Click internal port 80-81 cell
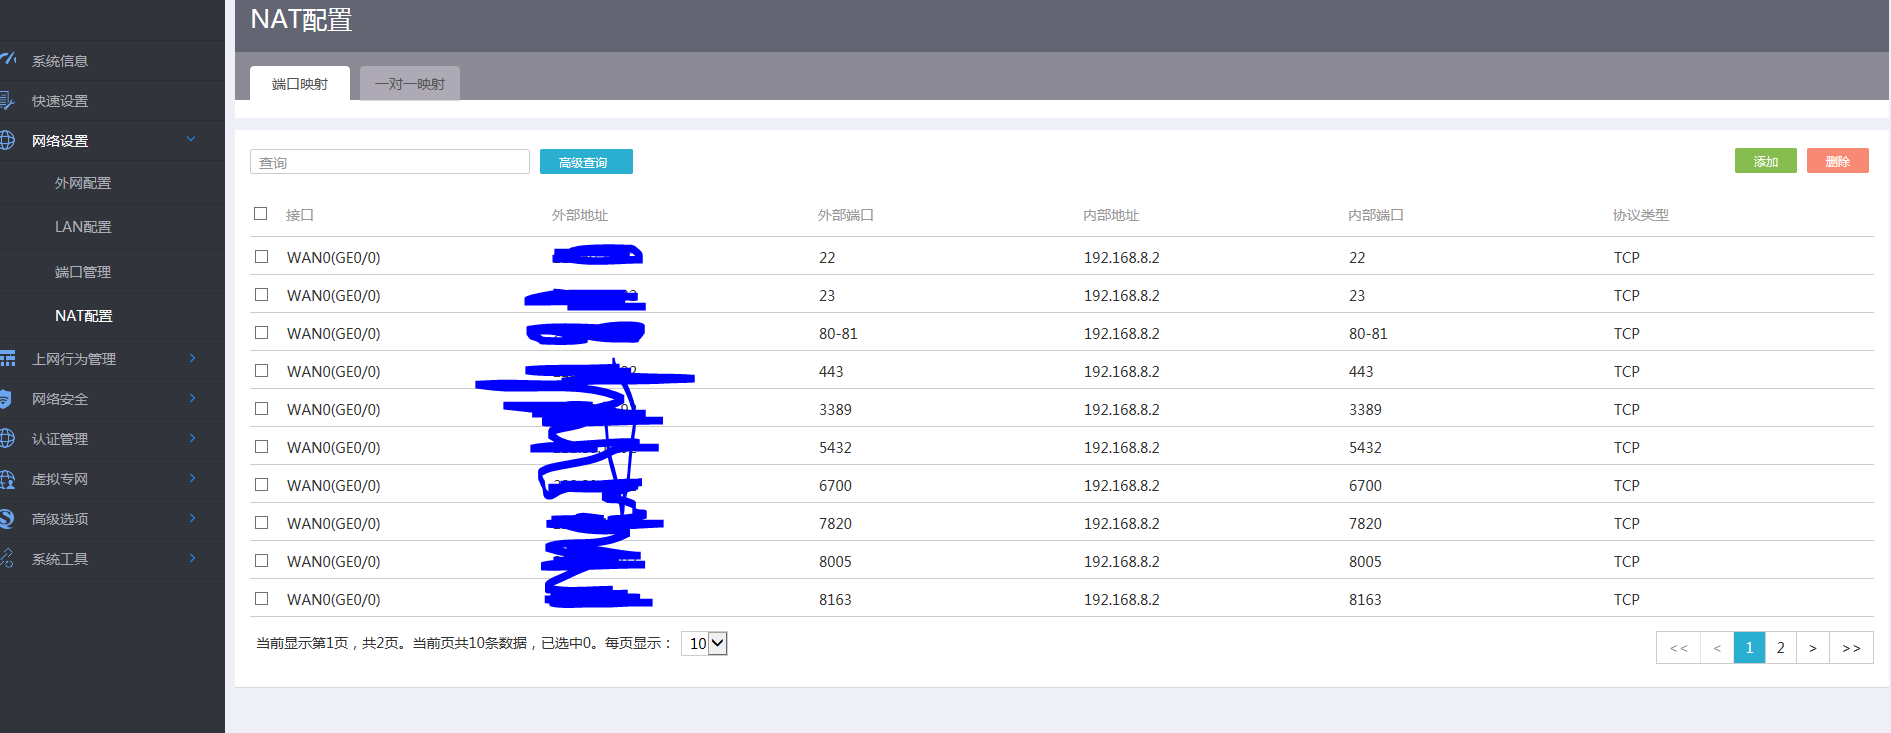This screenshot has height=733, width=1891. click(x=1368, y=334)
